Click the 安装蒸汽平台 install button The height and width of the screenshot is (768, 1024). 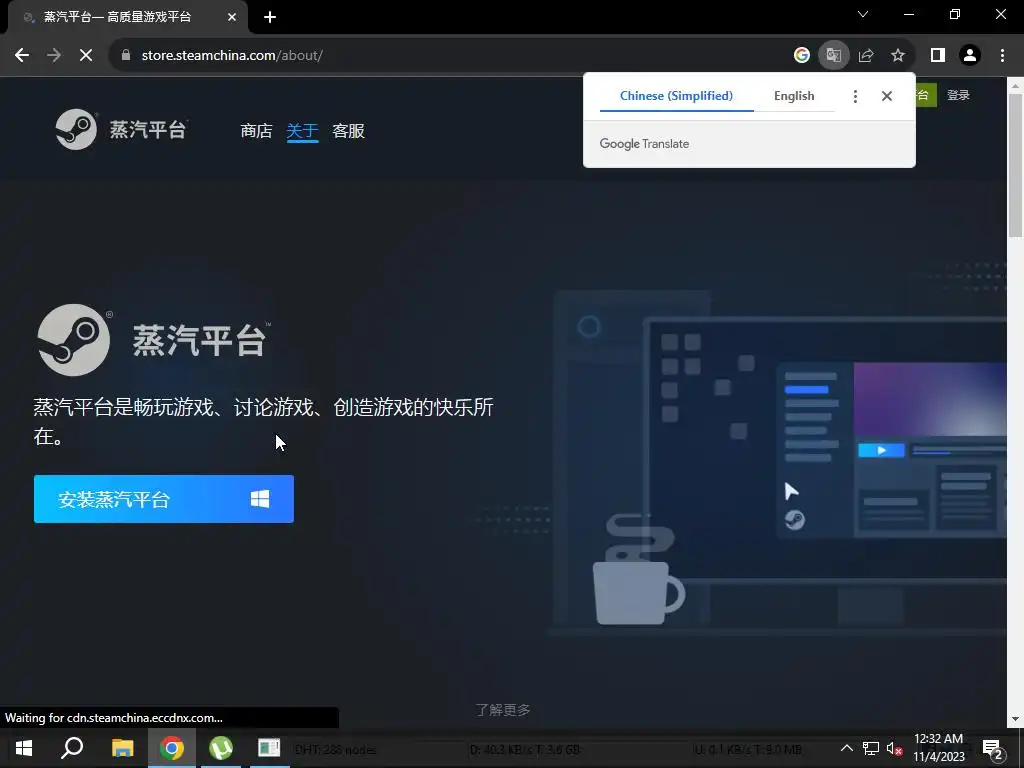pos(164,499)
